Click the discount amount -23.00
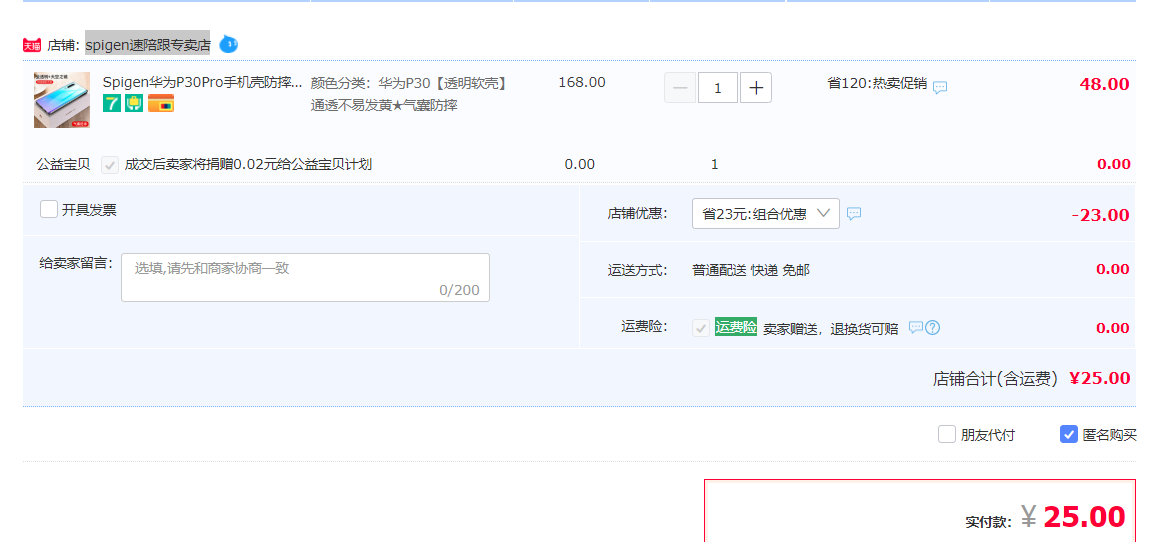The width and height of the screenshot is (1158, 542). 1100,215
